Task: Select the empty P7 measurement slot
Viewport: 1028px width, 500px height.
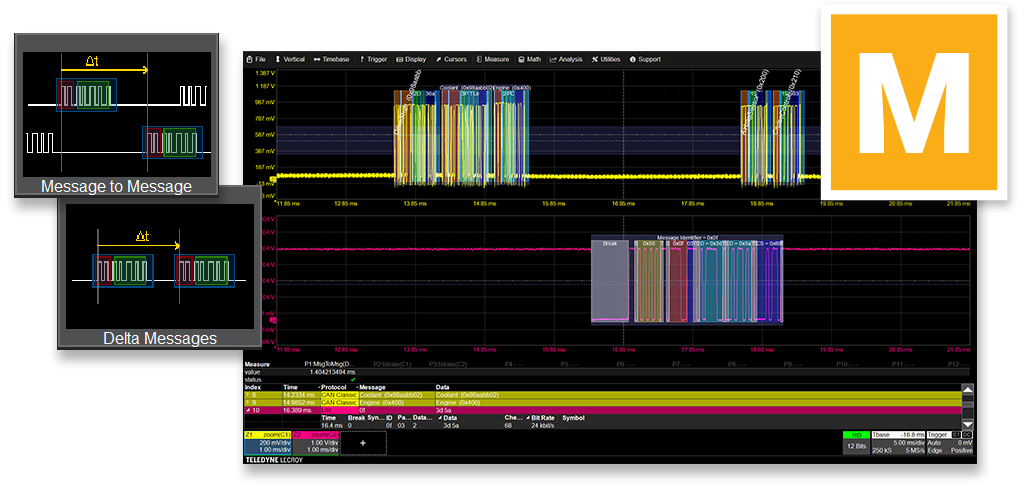Action: point(682,364)
